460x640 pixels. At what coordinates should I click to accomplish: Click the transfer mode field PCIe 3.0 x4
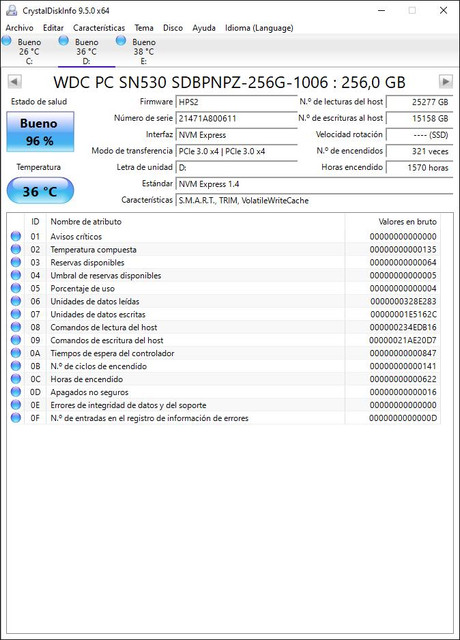(236, 151)
